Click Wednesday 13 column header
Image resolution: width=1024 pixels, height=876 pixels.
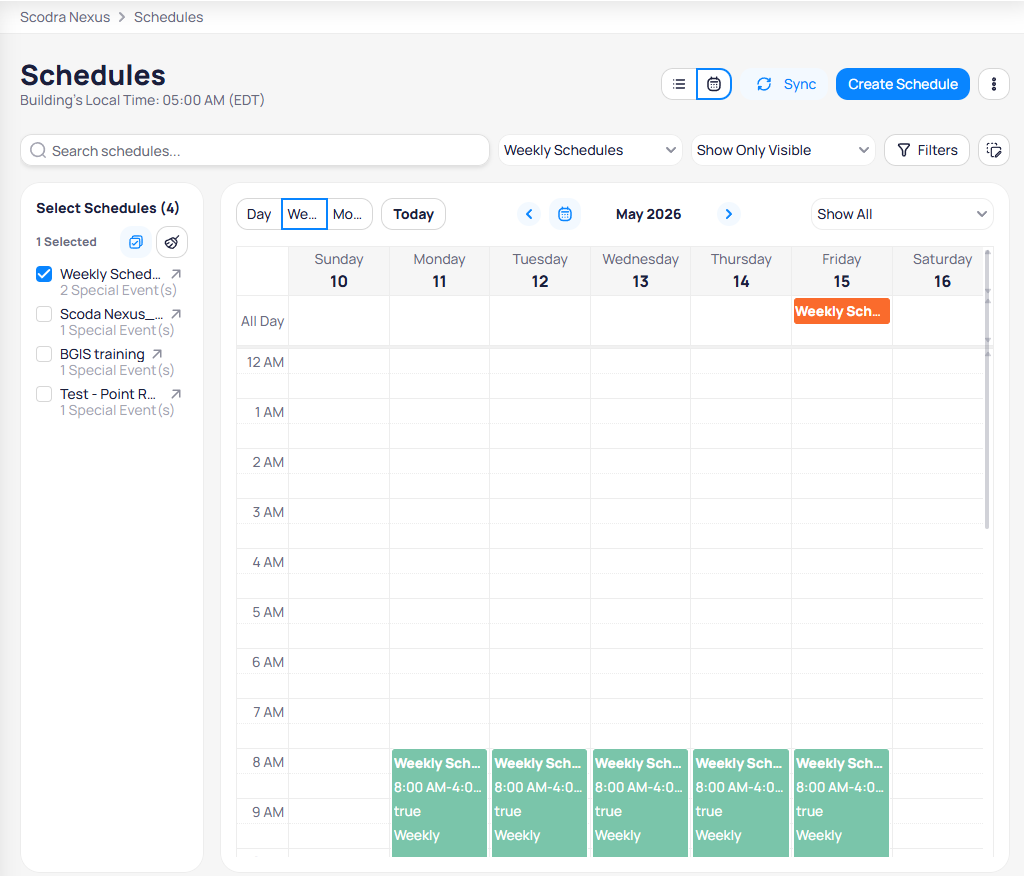coord(641,270)
